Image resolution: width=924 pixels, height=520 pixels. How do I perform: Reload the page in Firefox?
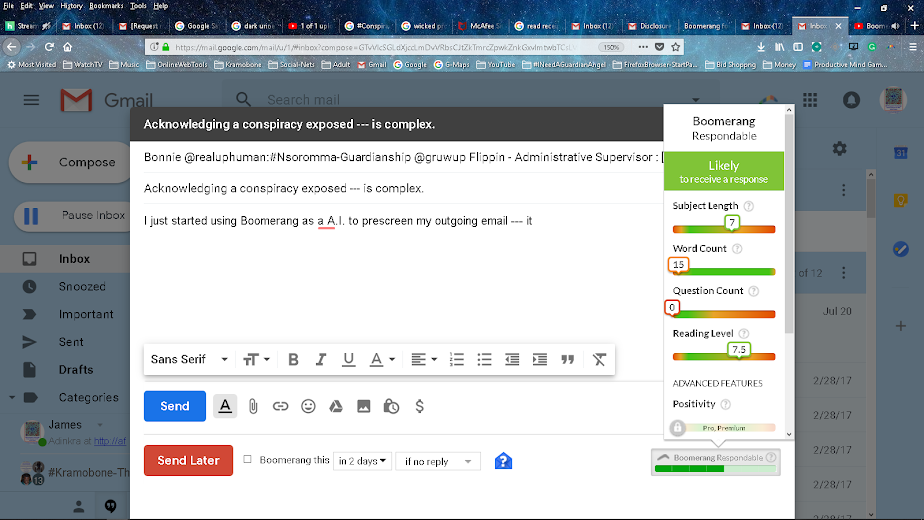click(50, 47)
